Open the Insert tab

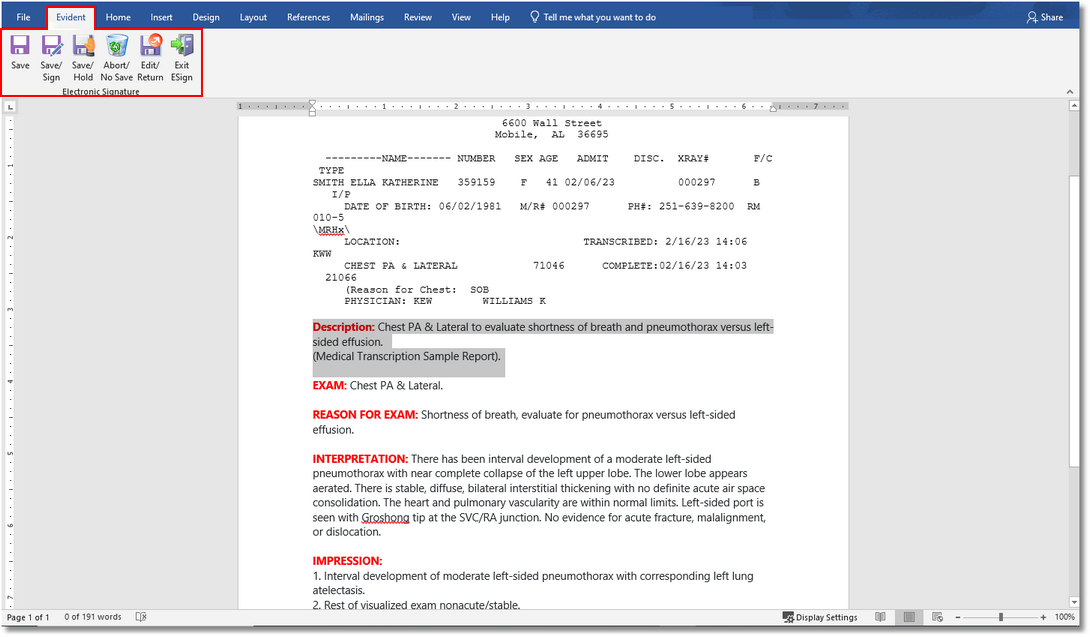[x=161, y=17]
